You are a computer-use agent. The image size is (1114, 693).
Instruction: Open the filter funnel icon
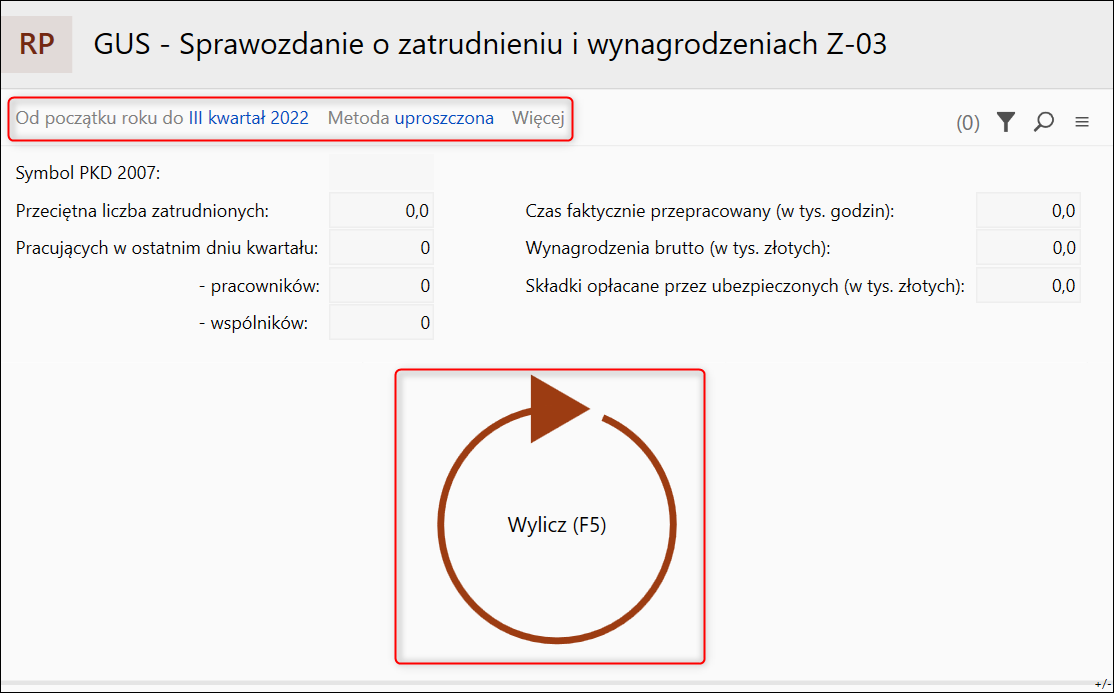pos(1005,122)
